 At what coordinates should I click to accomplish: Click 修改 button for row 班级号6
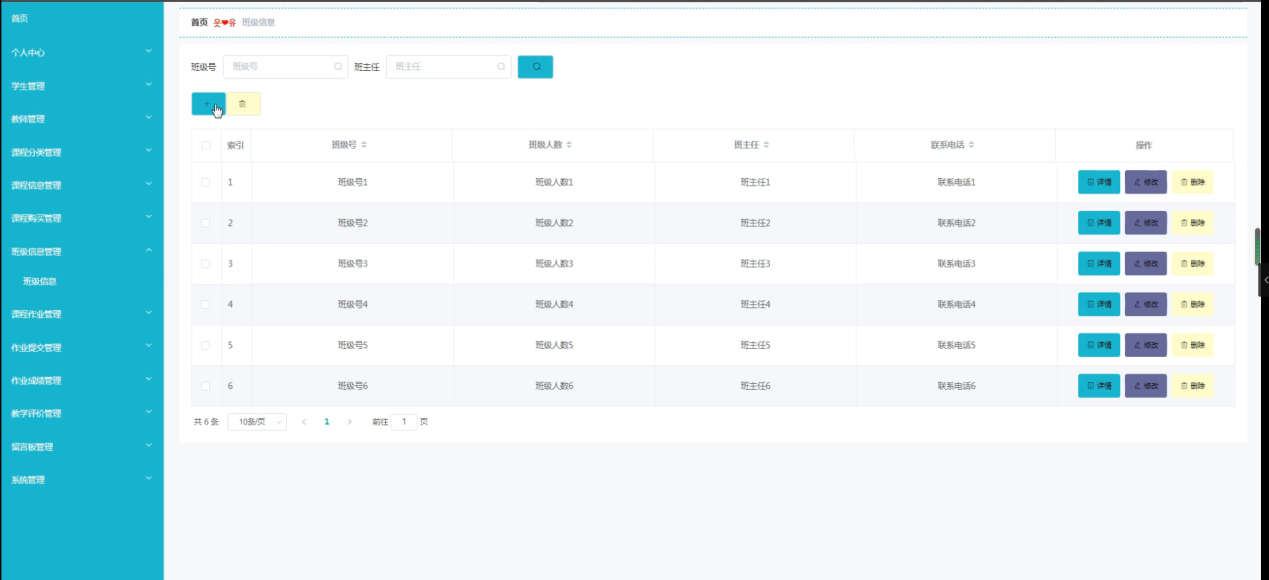click(1146, 385)
